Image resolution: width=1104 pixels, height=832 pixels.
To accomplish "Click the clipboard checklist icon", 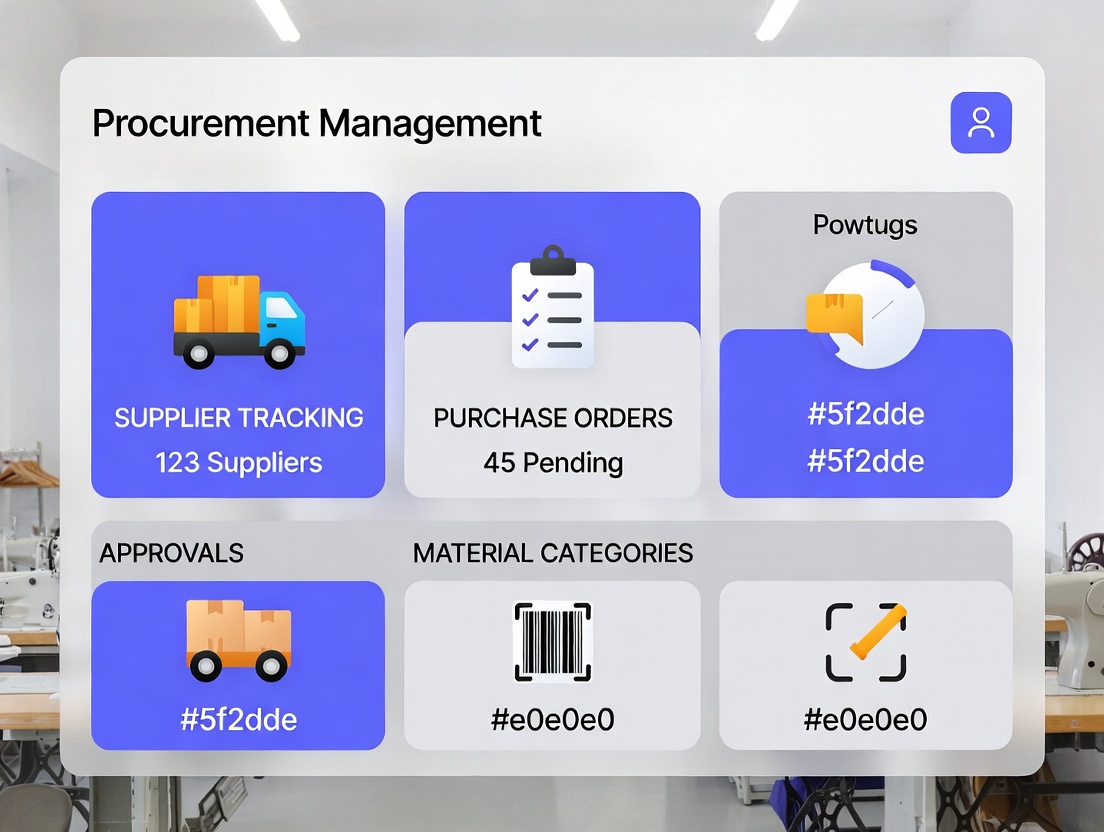I will tap(552, 309).
